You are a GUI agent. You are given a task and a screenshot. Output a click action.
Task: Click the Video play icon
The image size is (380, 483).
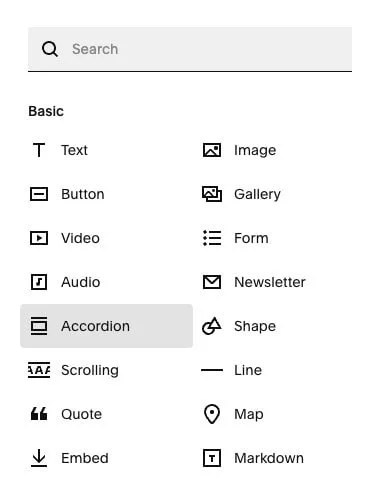39,238
